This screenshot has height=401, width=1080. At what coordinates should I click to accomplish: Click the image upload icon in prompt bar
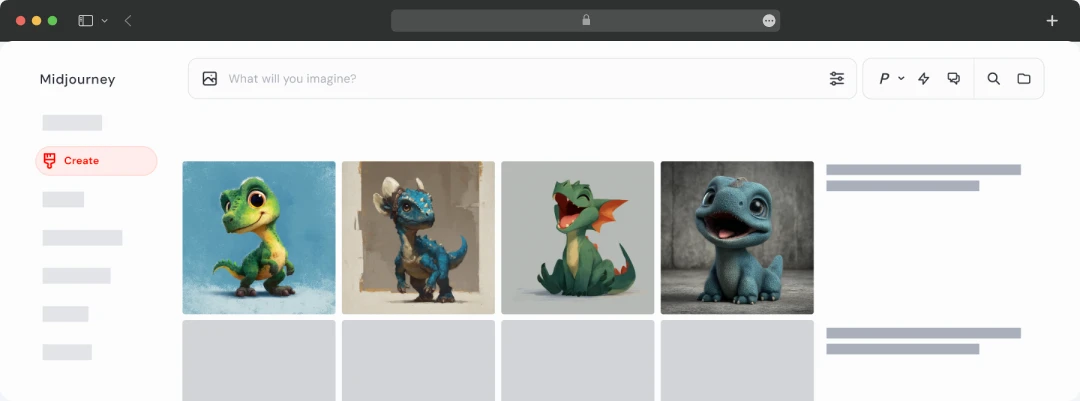coord(210,79)
